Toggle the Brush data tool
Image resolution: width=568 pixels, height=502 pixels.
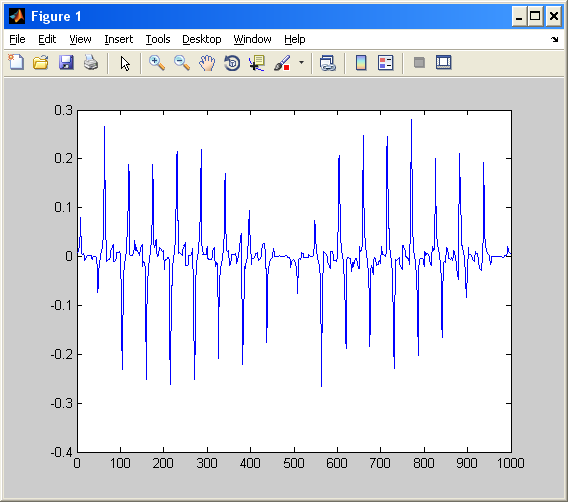[282, 63]
